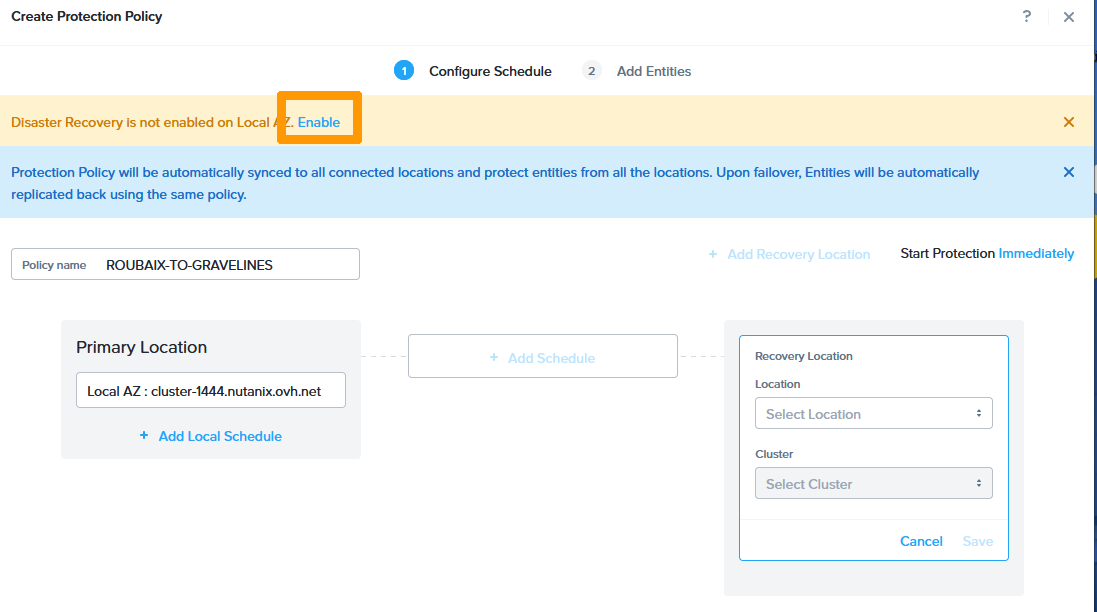Image resolution: width=1097 pixels, height=612 pixels.
Task: Open the Select Location dropdown
Action: coord(873,414)
